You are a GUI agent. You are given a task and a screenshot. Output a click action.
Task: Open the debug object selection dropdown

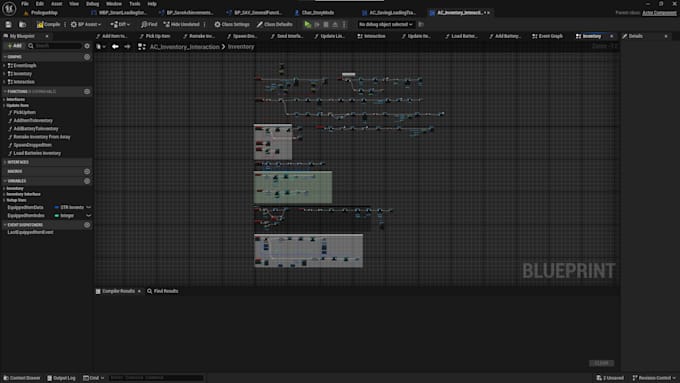(x=386, y=24)
